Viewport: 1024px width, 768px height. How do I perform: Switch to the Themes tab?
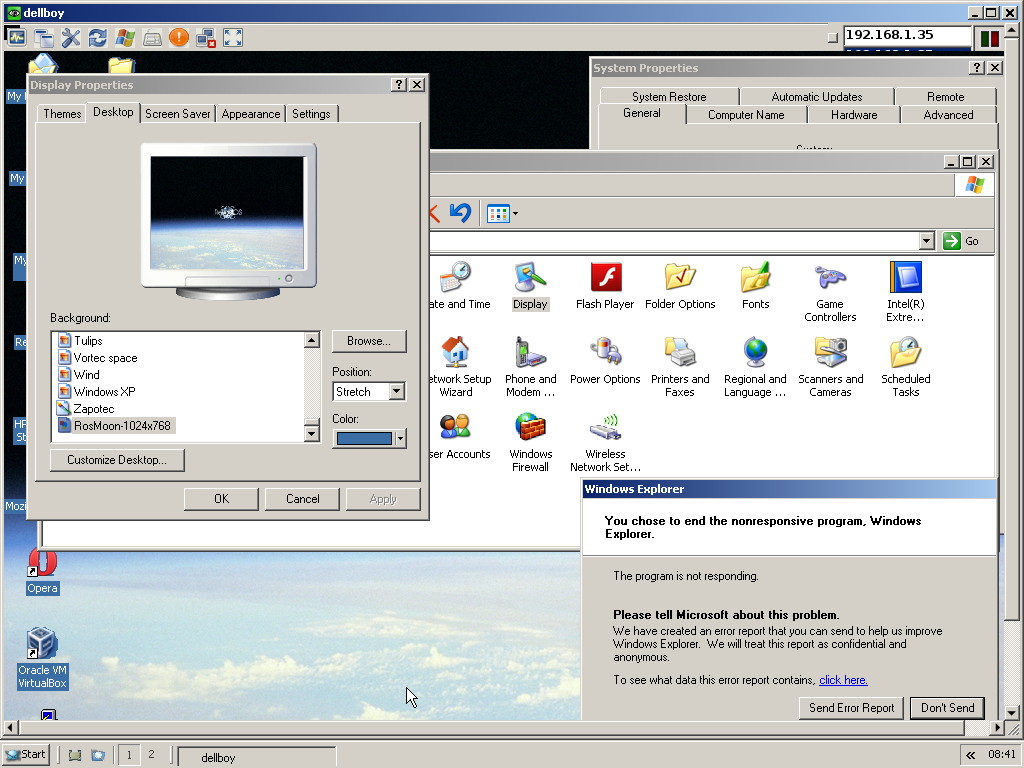62,114
